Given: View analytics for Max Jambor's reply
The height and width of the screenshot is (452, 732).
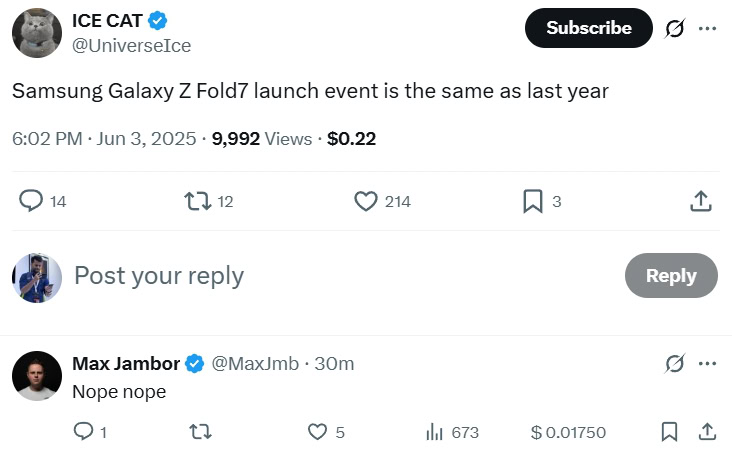Looking at the screenshot, I should pos(435,432).
